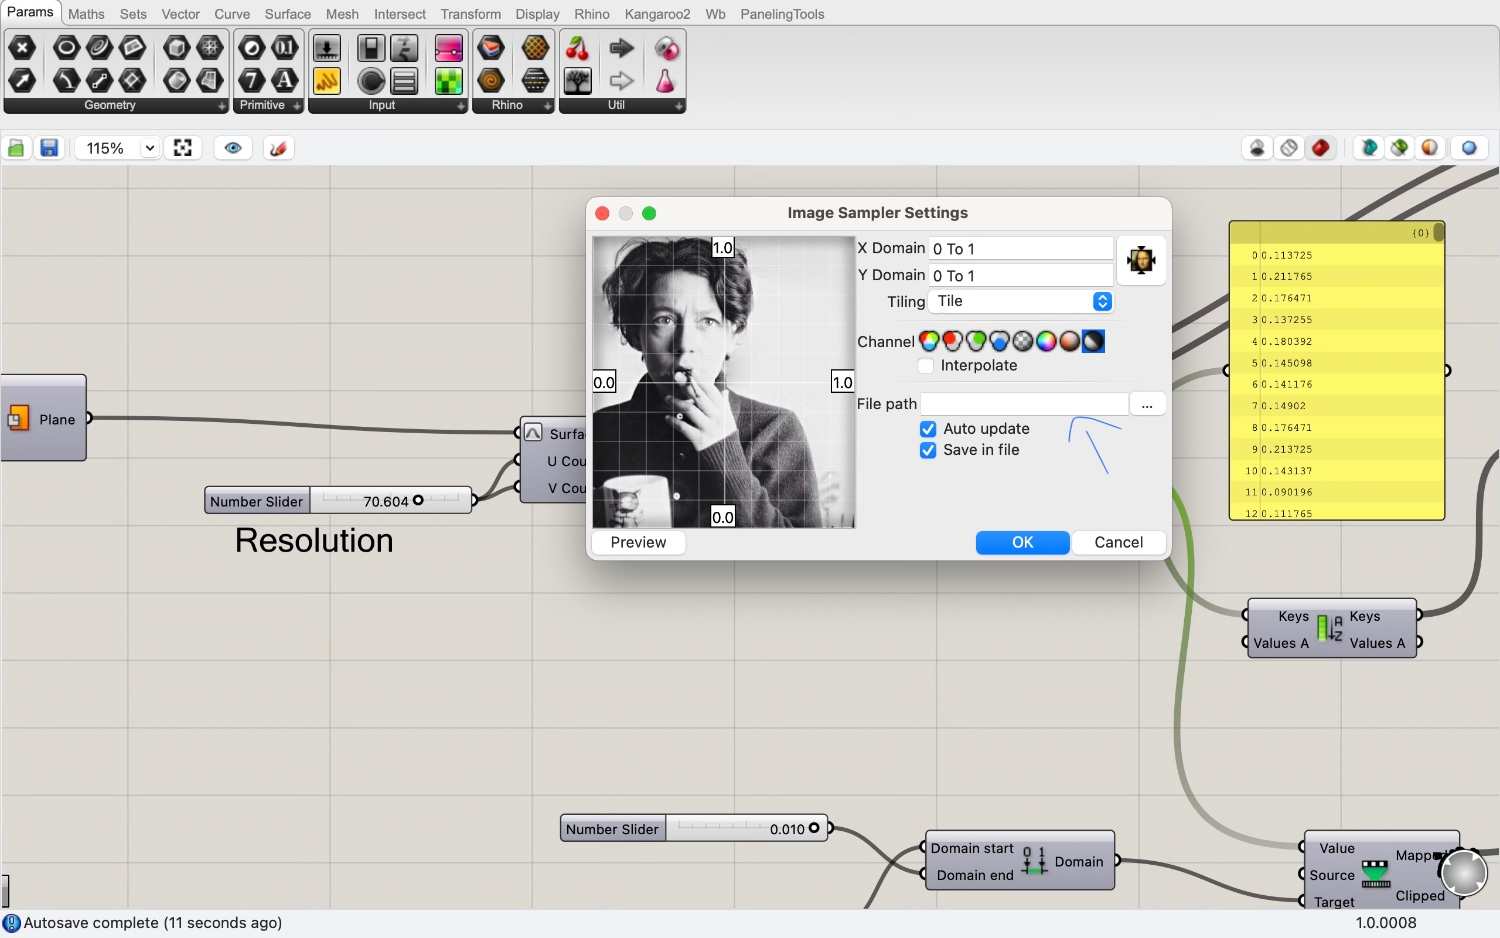Click the Resolution number slider handle
This screenshot has width=1500, height=938.
(x=418, y=500)
